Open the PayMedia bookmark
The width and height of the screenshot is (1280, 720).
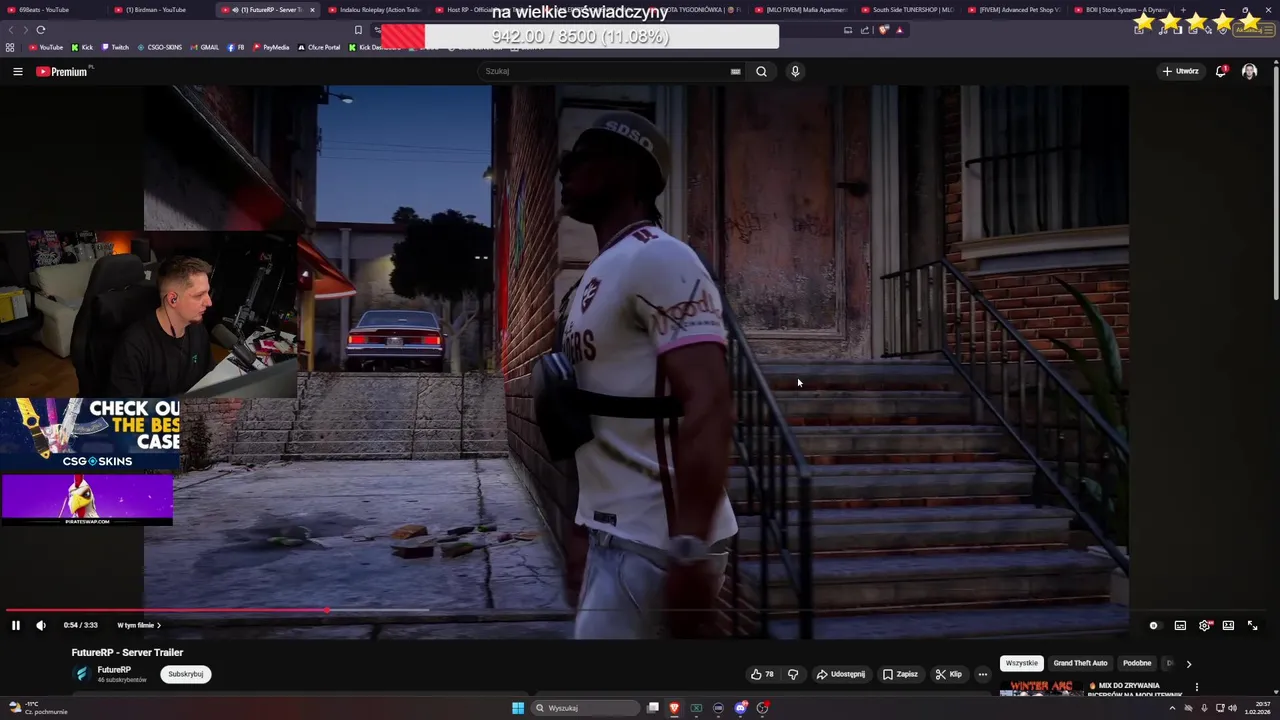point(271,47)
